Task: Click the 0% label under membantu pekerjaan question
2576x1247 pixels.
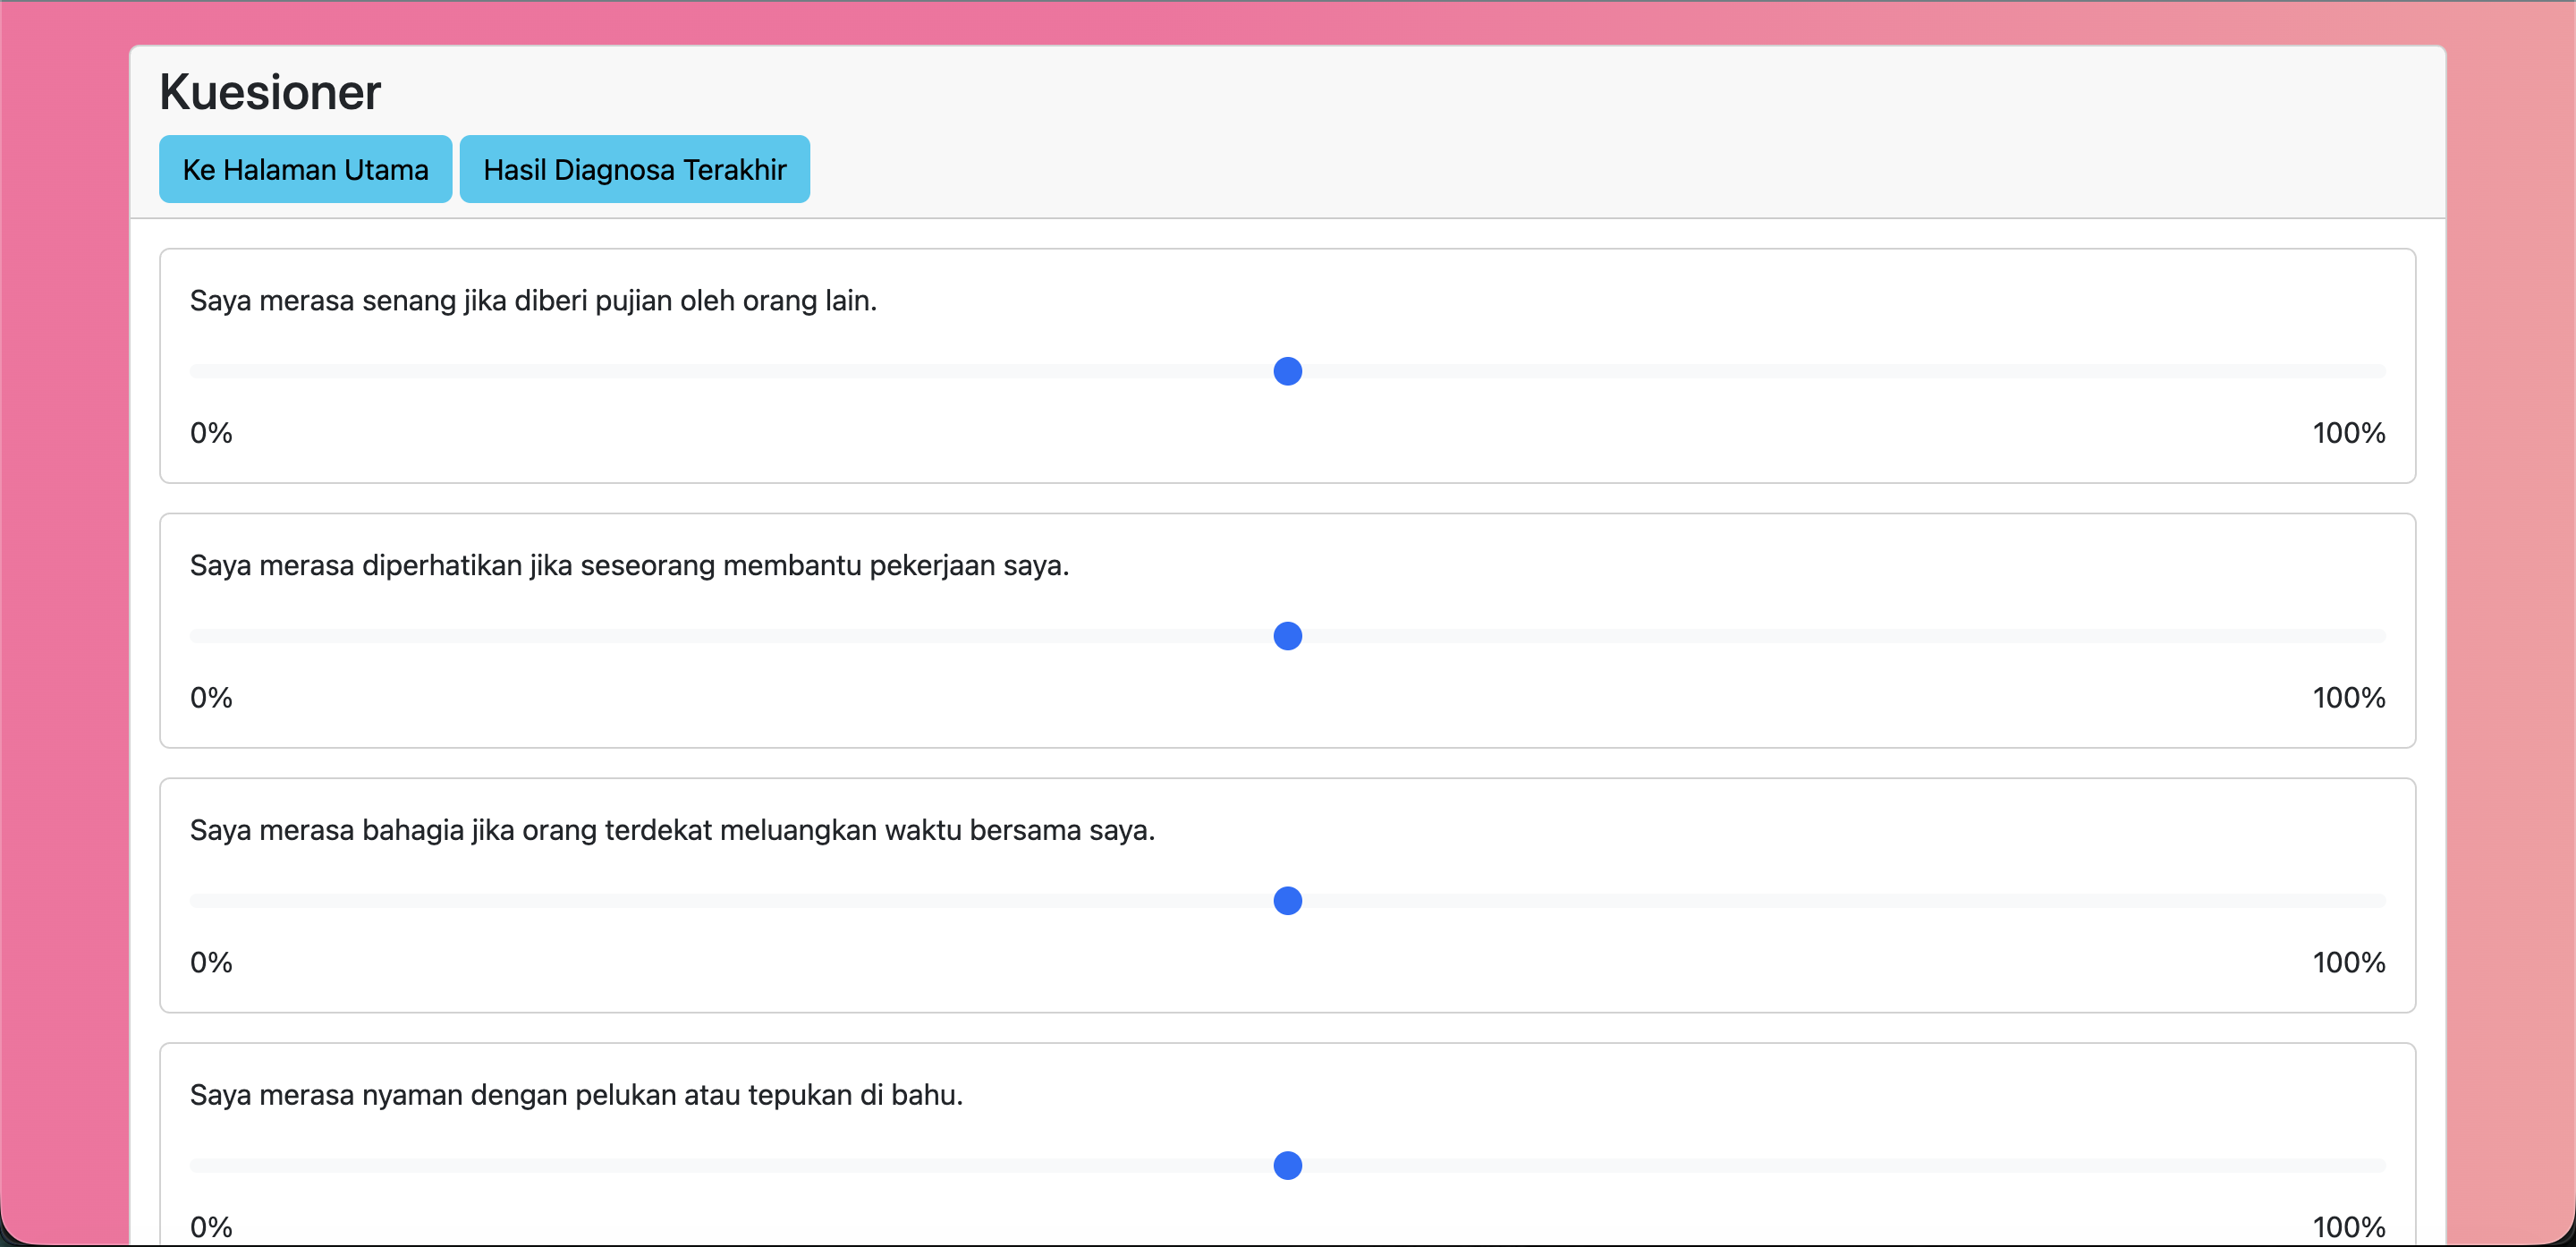Action: click(x=211, y=698)
